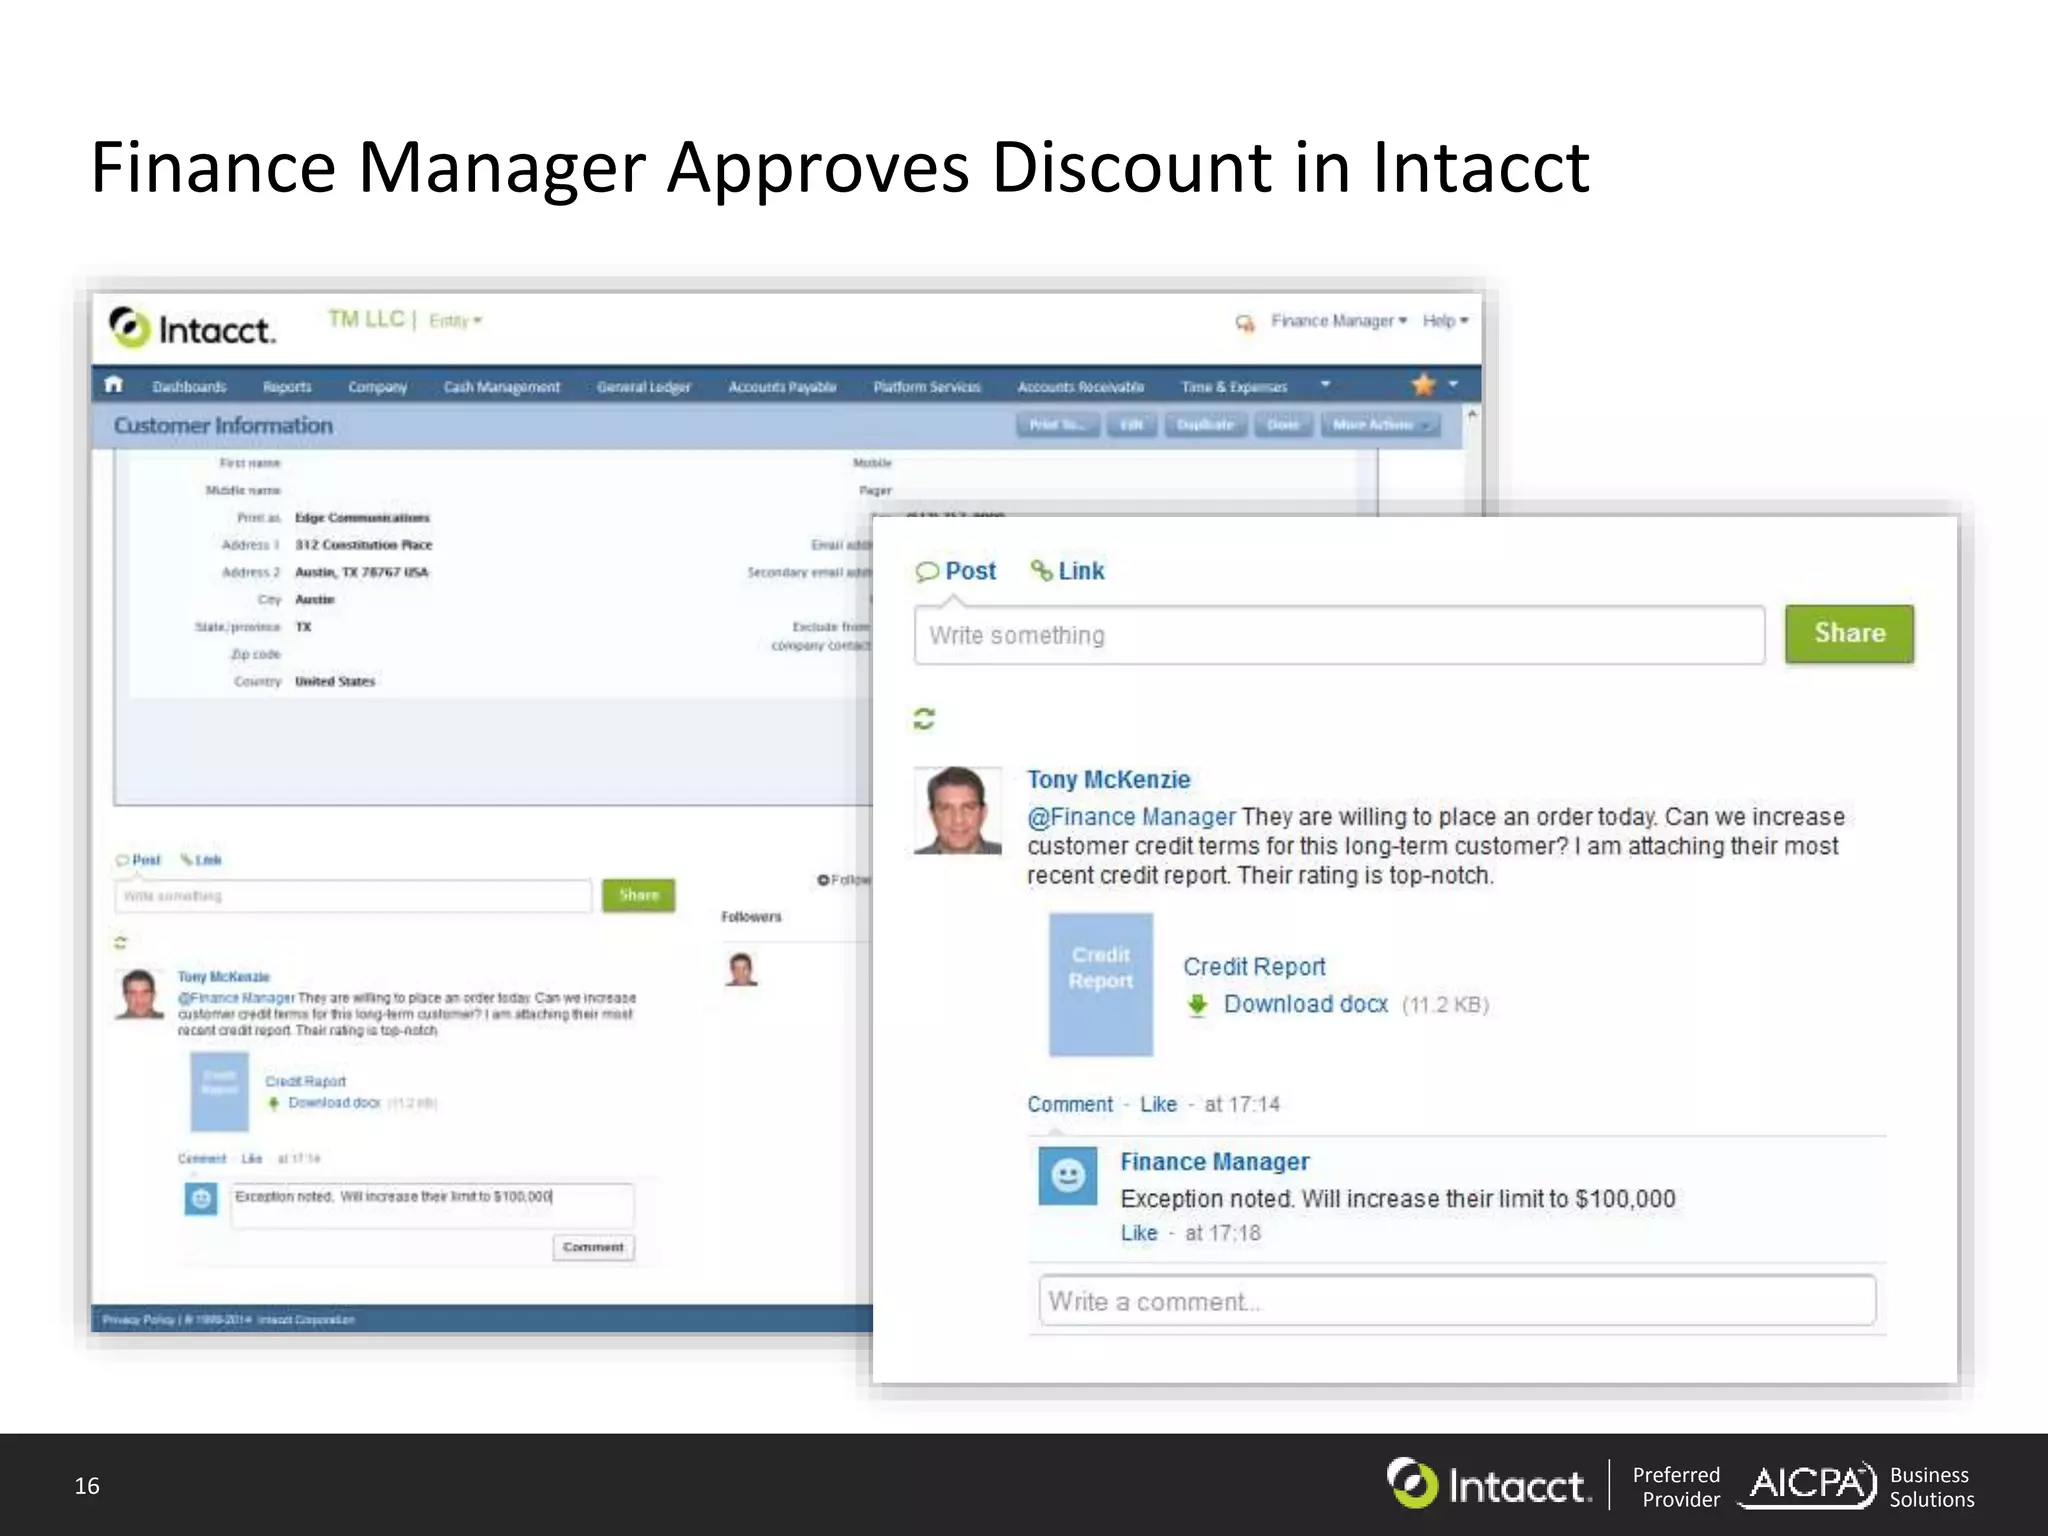Open the Dashboards menu
The height and width of the screenshot is (1536, 2048).
click(x=189, y=387)
